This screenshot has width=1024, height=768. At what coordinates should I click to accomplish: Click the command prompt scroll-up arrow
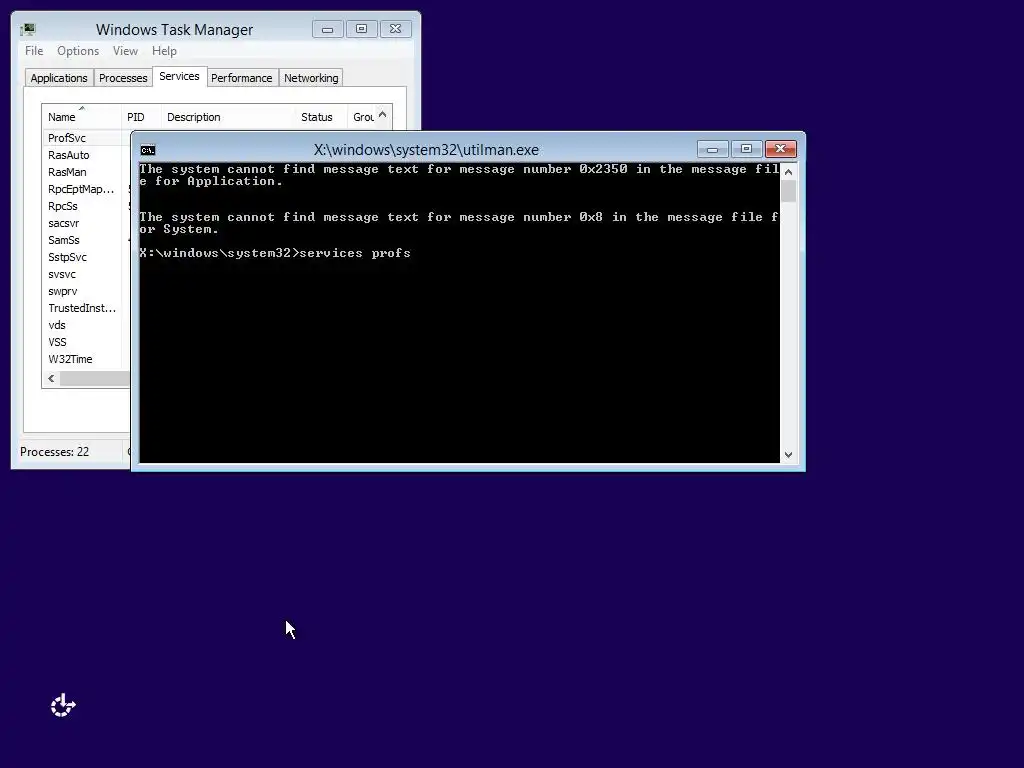[x=788, y=172]
